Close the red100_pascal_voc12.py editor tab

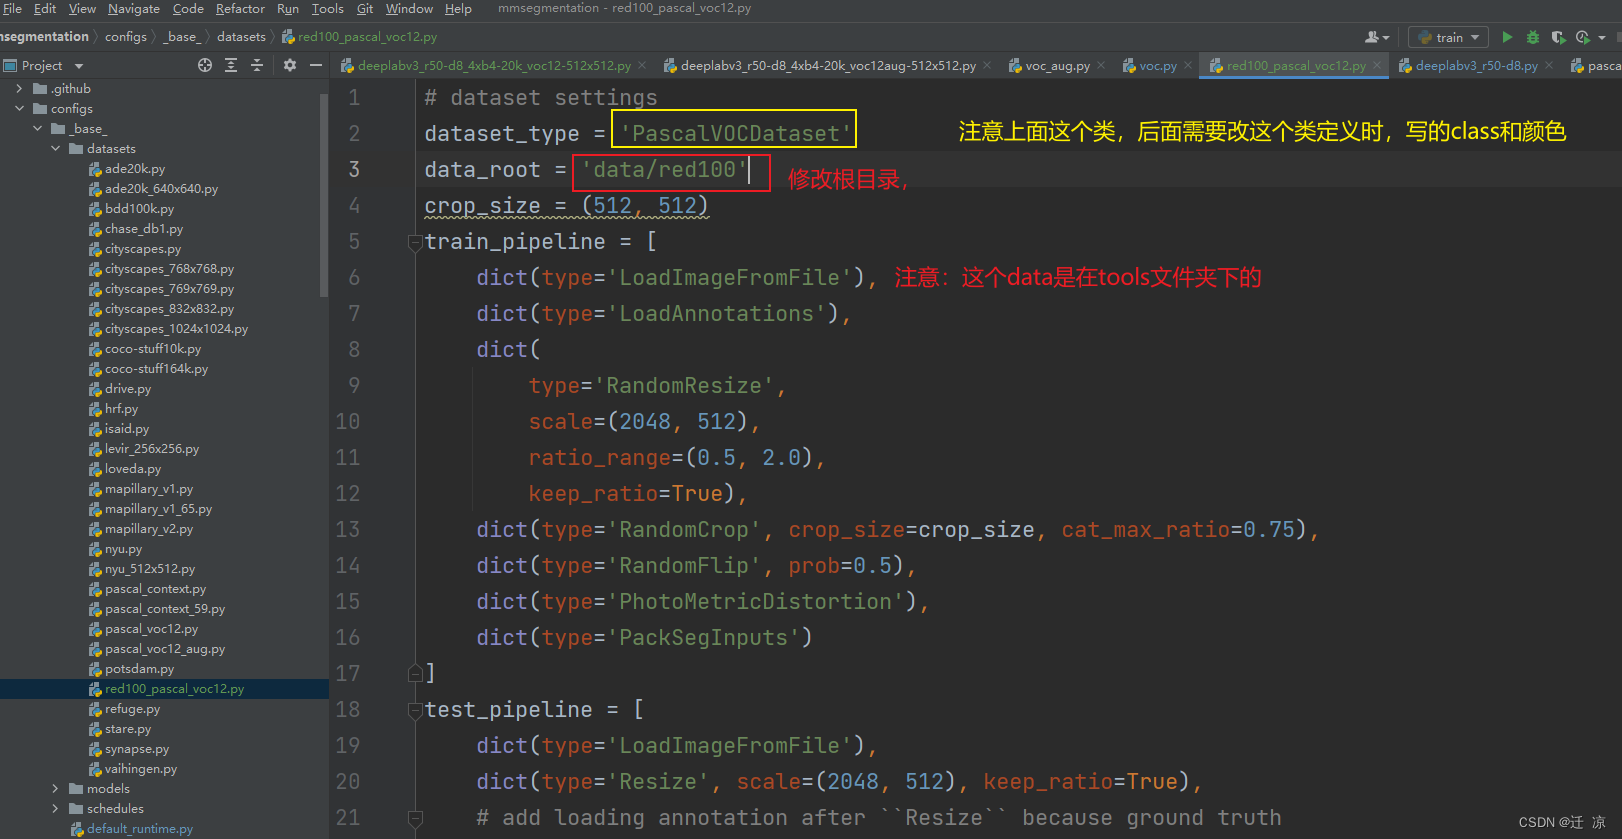click(x=1377, y=65)
